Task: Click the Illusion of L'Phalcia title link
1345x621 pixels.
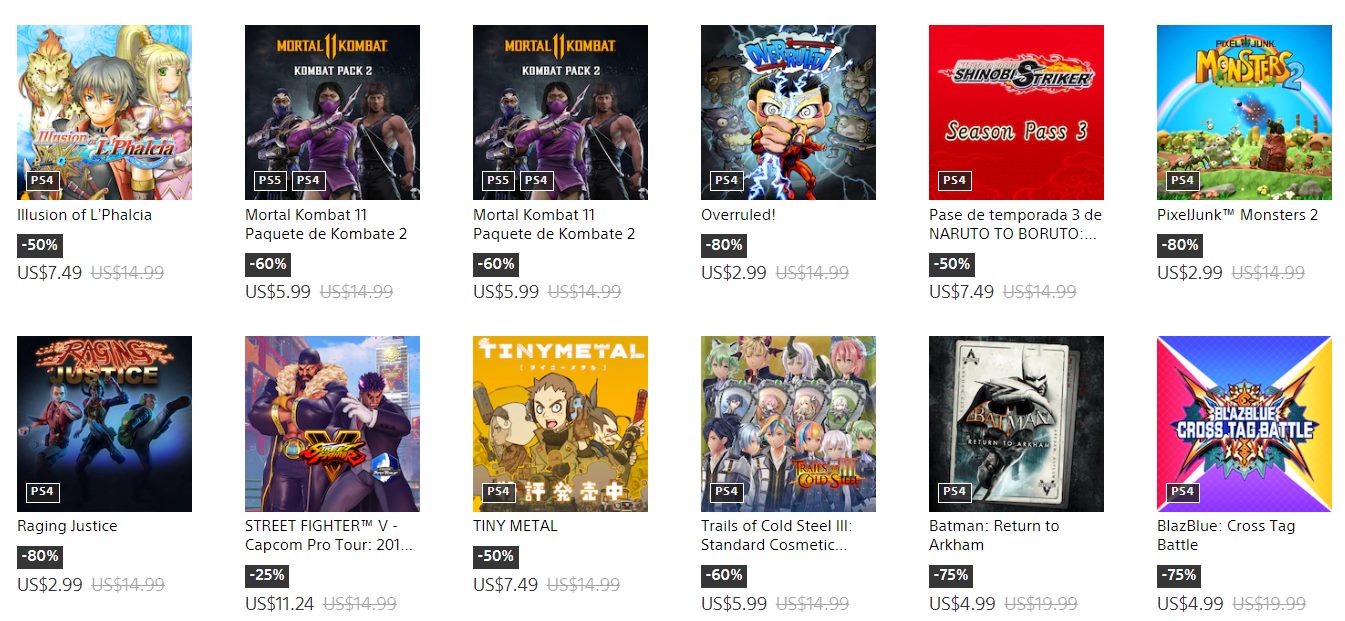Action: (x=85, y=215)
